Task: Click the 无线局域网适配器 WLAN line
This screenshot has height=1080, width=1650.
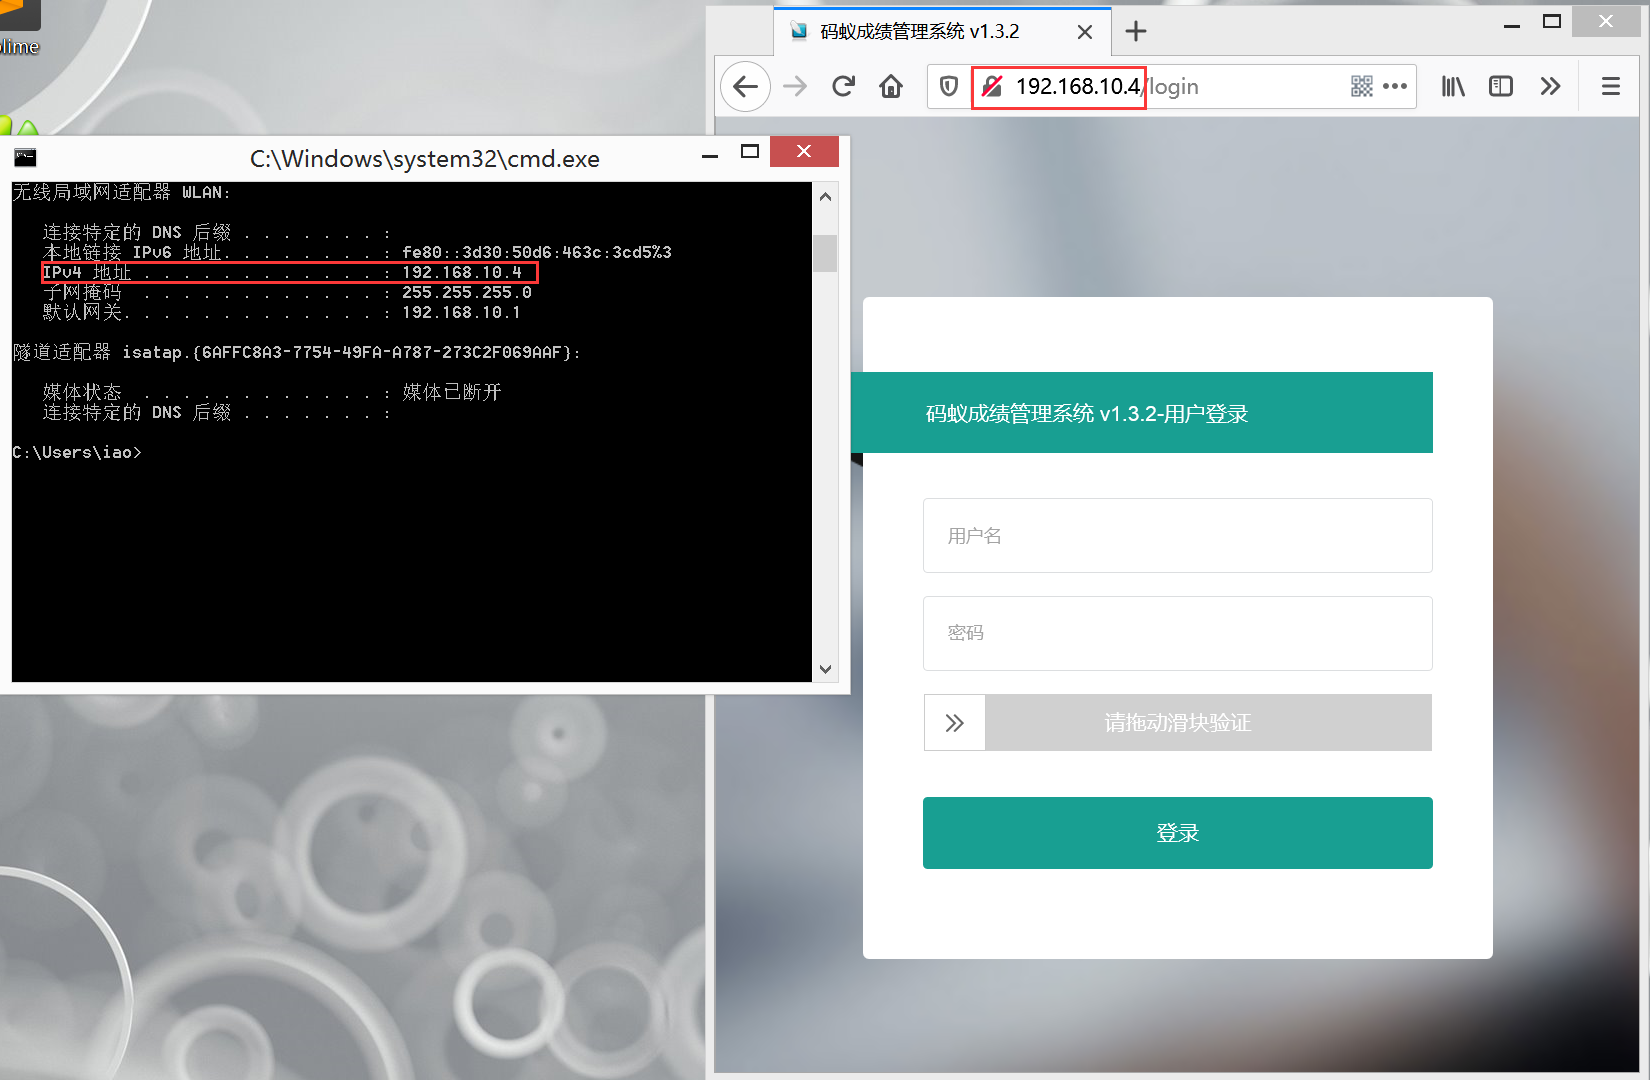Action: [x=121, y=192]
